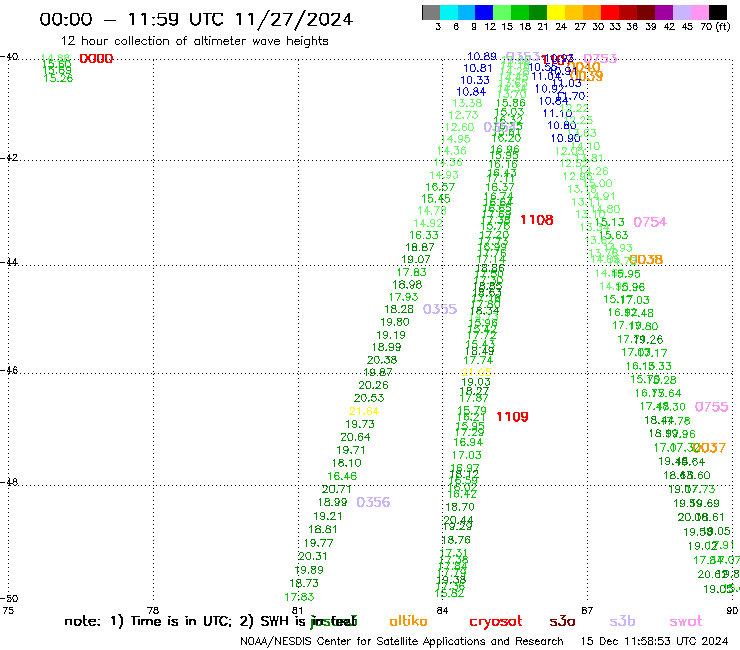The image size is (740, 650).
Task: Select the s3a satellite legend label
Action: click(x=562, y=622)
